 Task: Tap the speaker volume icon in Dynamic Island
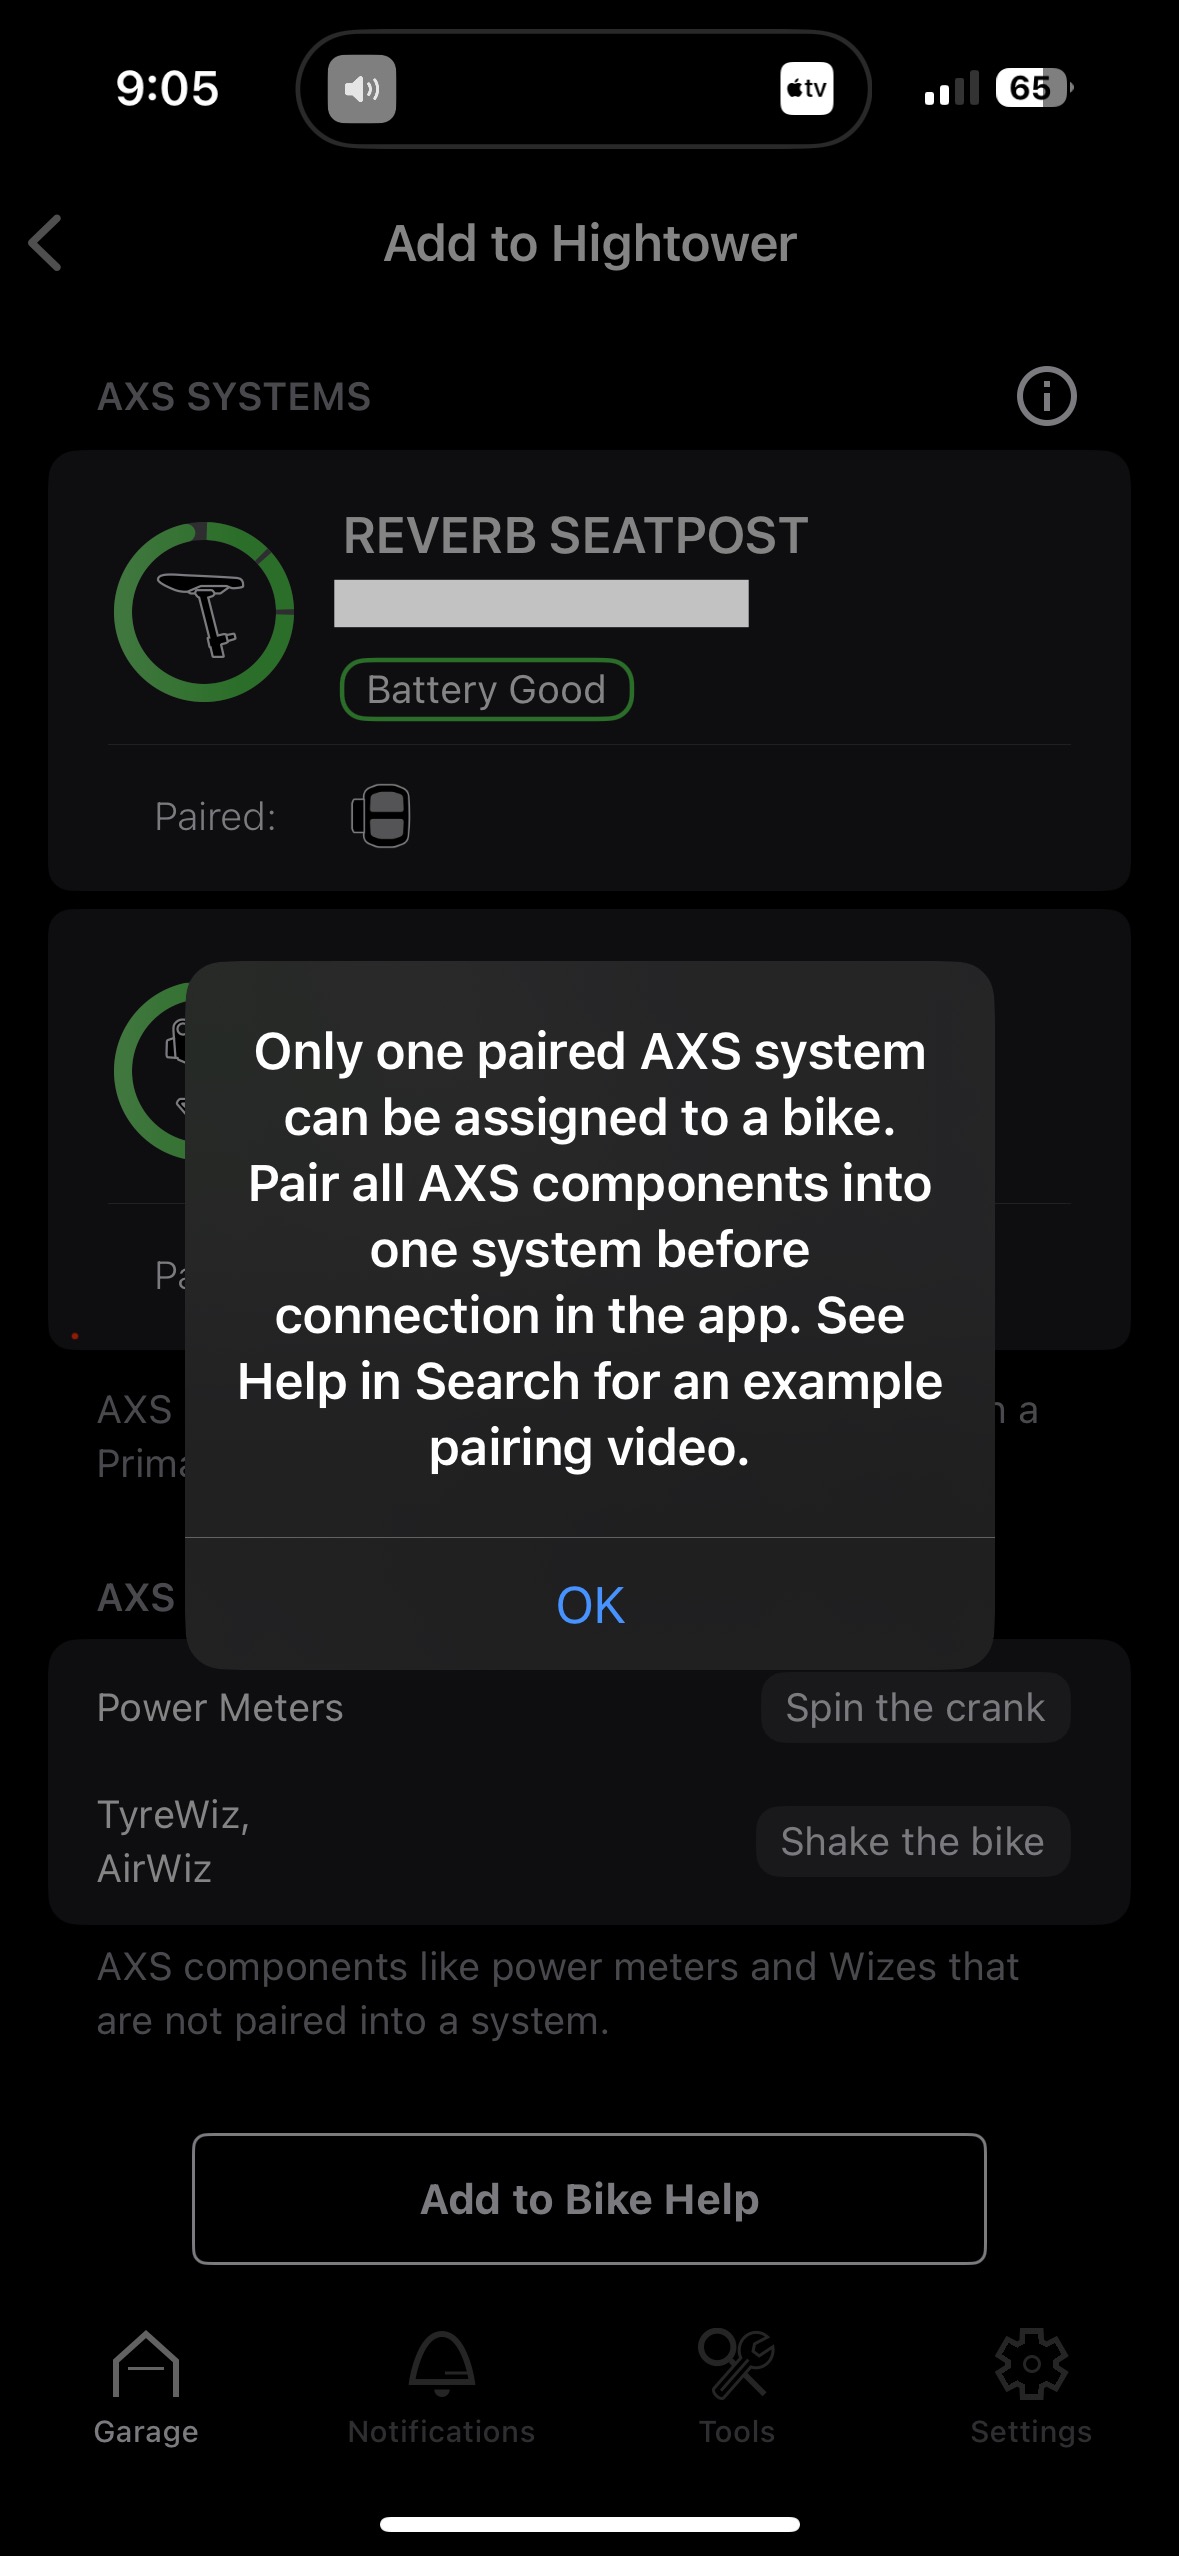[362, 89]
